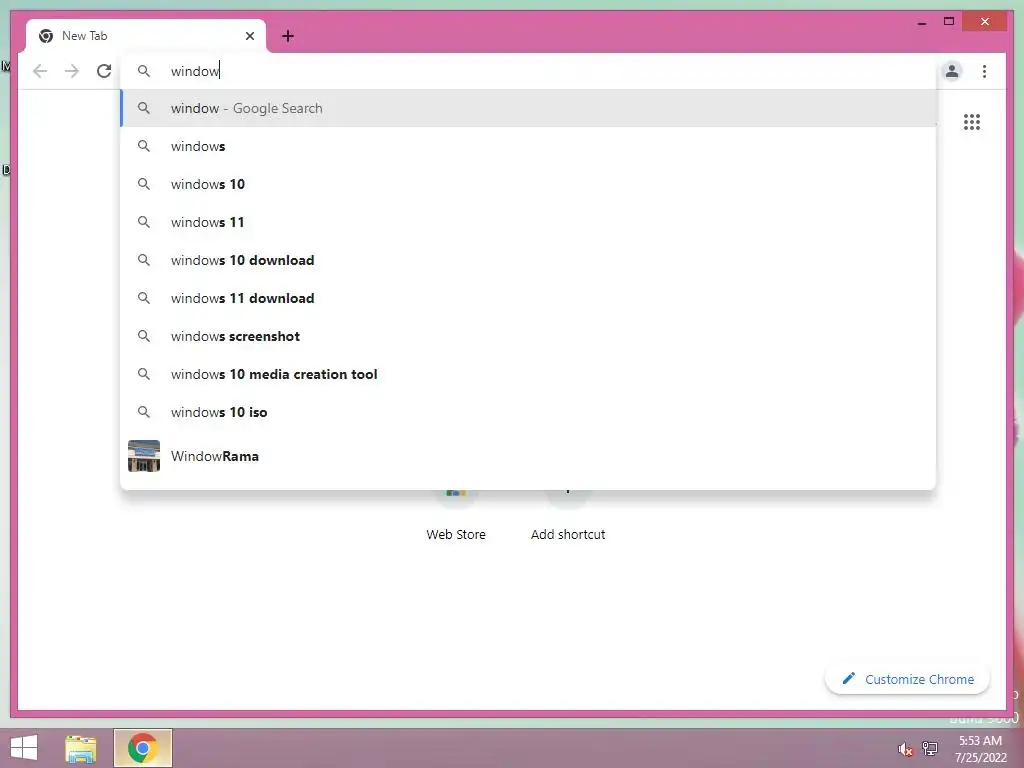The width and height of the screenshot is (1024, 768).
Task: Open the Google apps grid icon
Action: [972, 122]
